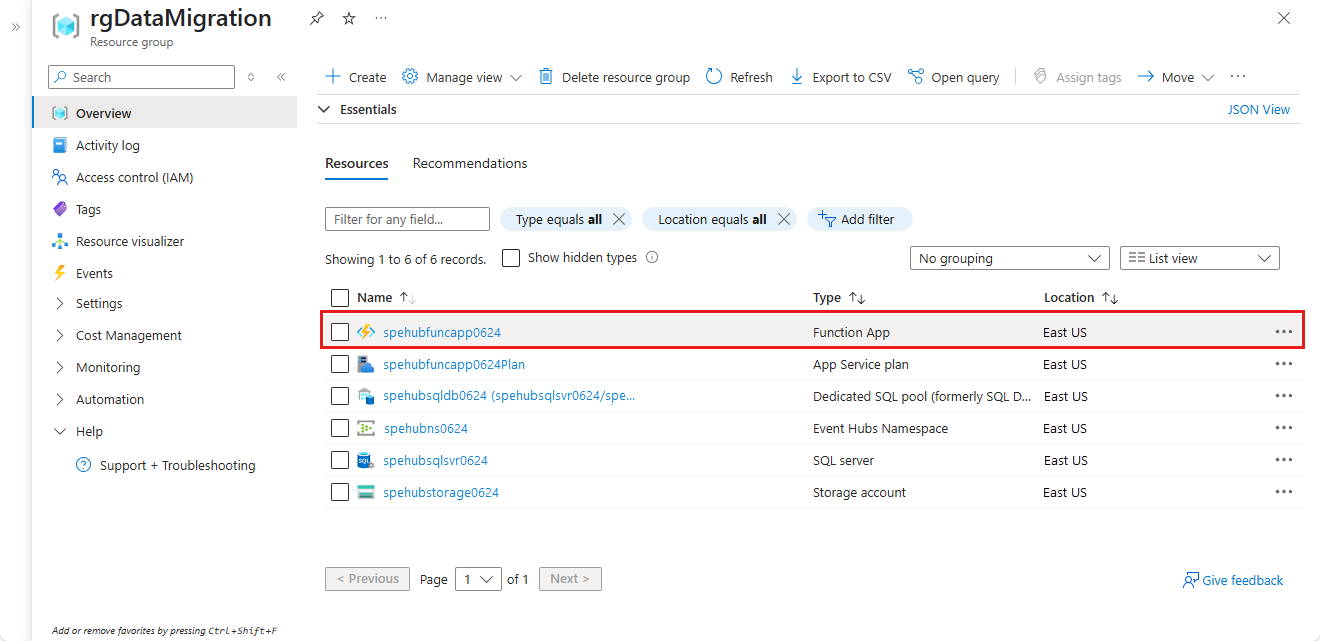Switch to the Recommendations tab
Screen dimensions: 1320x641
(x=470, y=163)
